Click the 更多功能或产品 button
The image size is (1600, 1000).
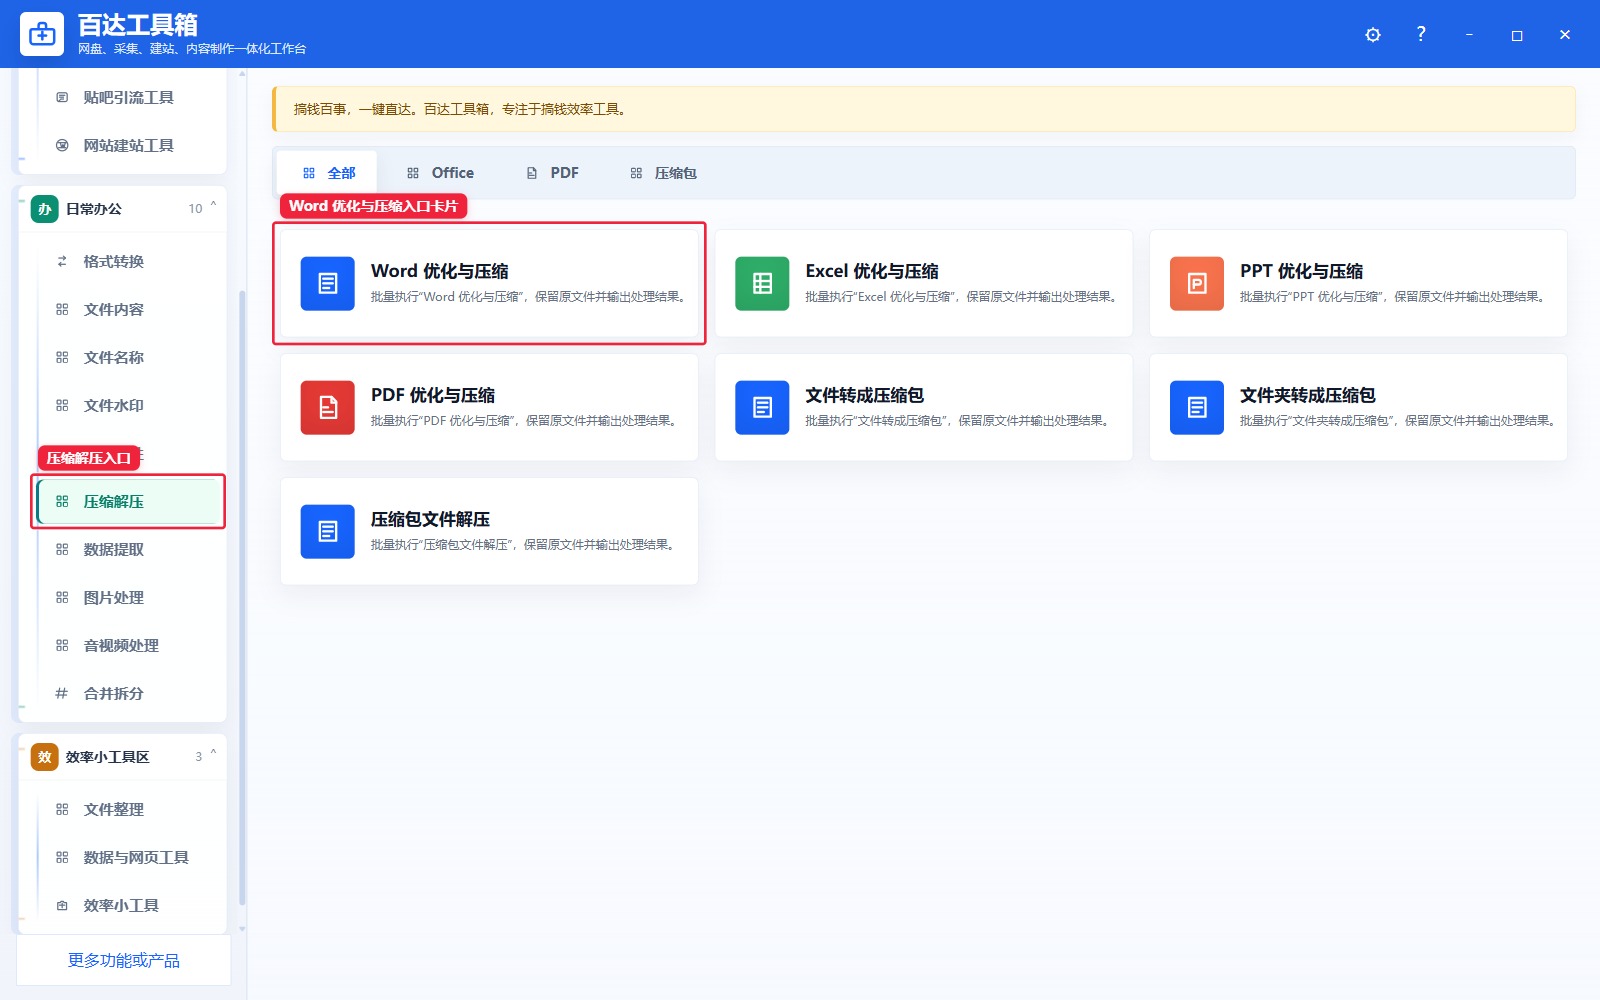124,961
